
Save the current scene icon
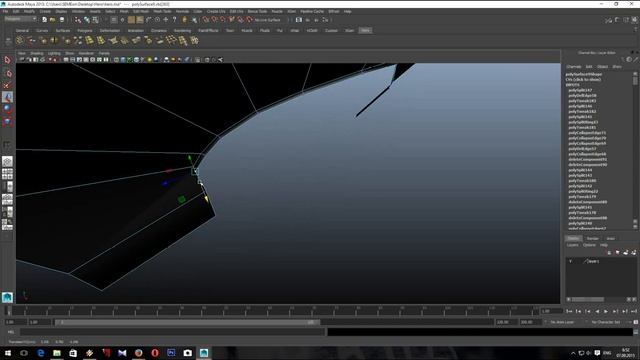62,20
